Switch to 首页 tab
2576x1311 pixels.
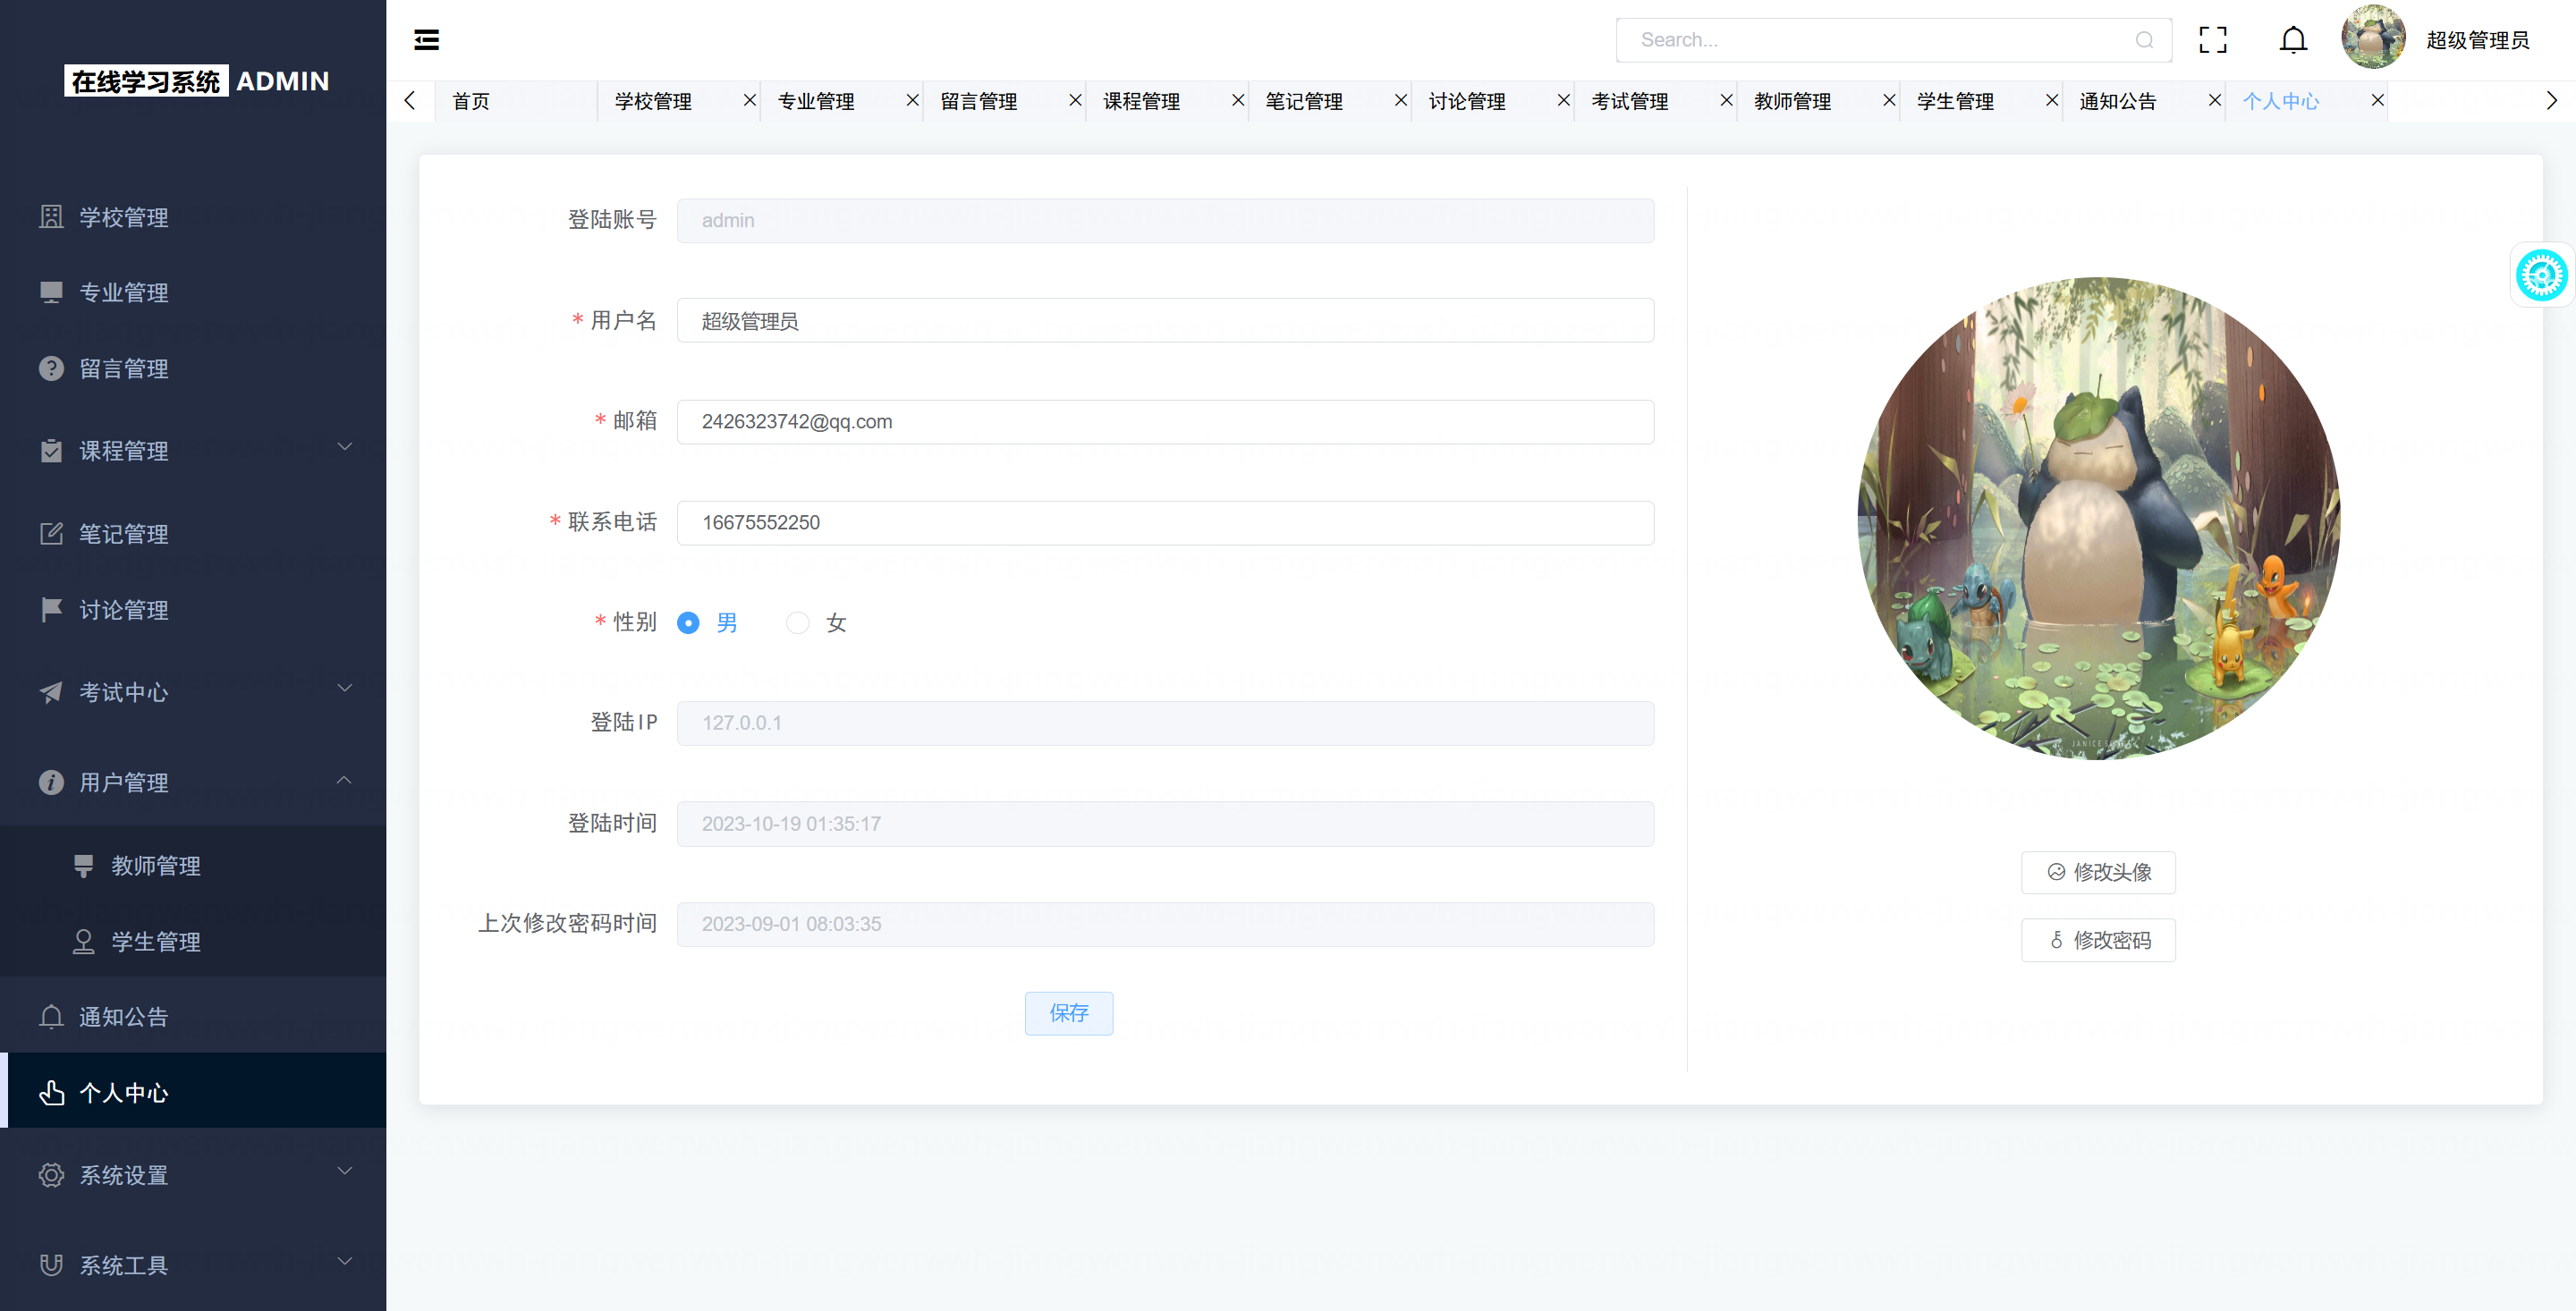coord(471,101)
